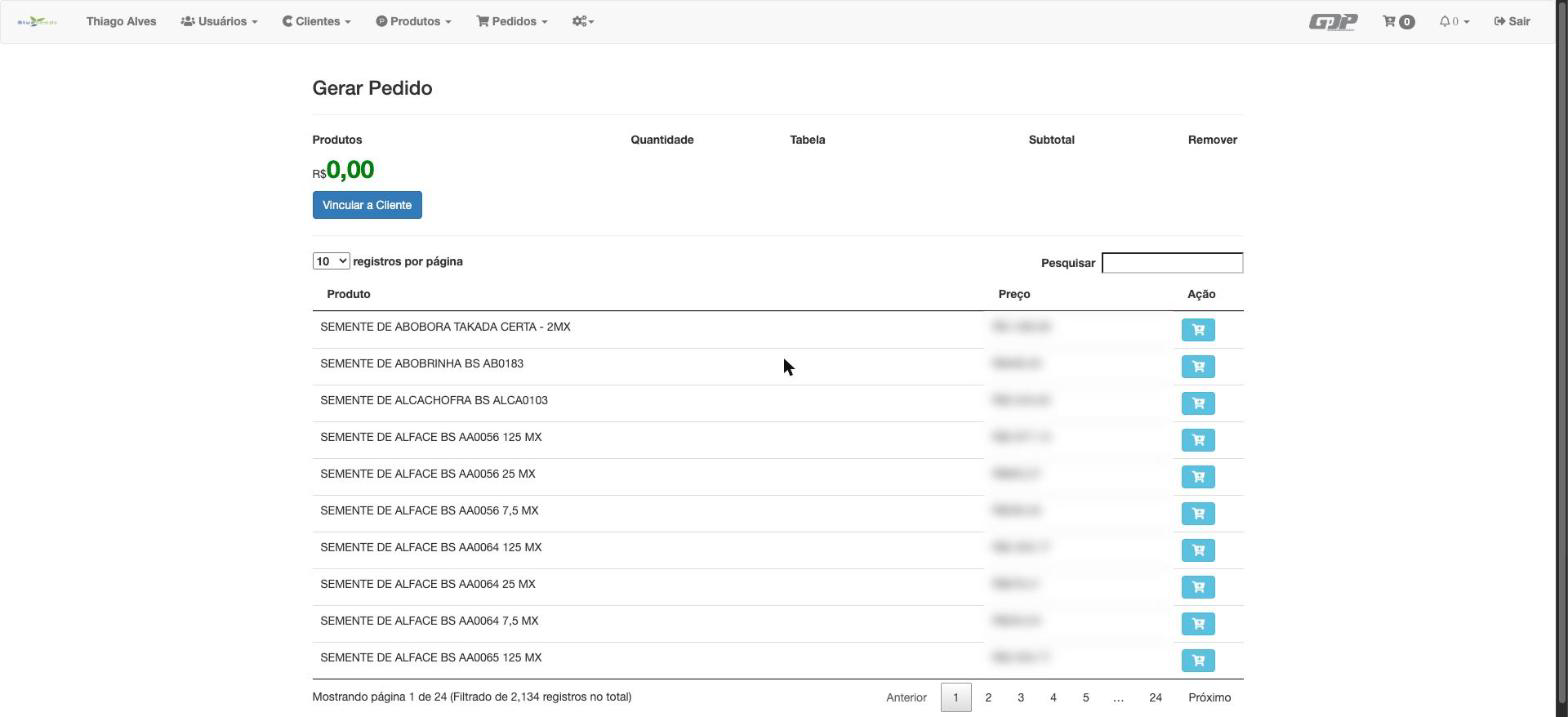Open the shopping cart in navbar
This screenshot has height=717, width=1568.
1398,21
